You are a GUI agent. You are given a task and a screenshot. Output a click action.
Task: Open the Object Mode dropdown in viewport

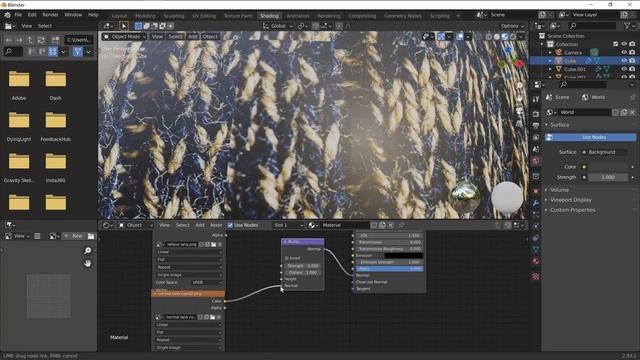(x=124, y=37)
